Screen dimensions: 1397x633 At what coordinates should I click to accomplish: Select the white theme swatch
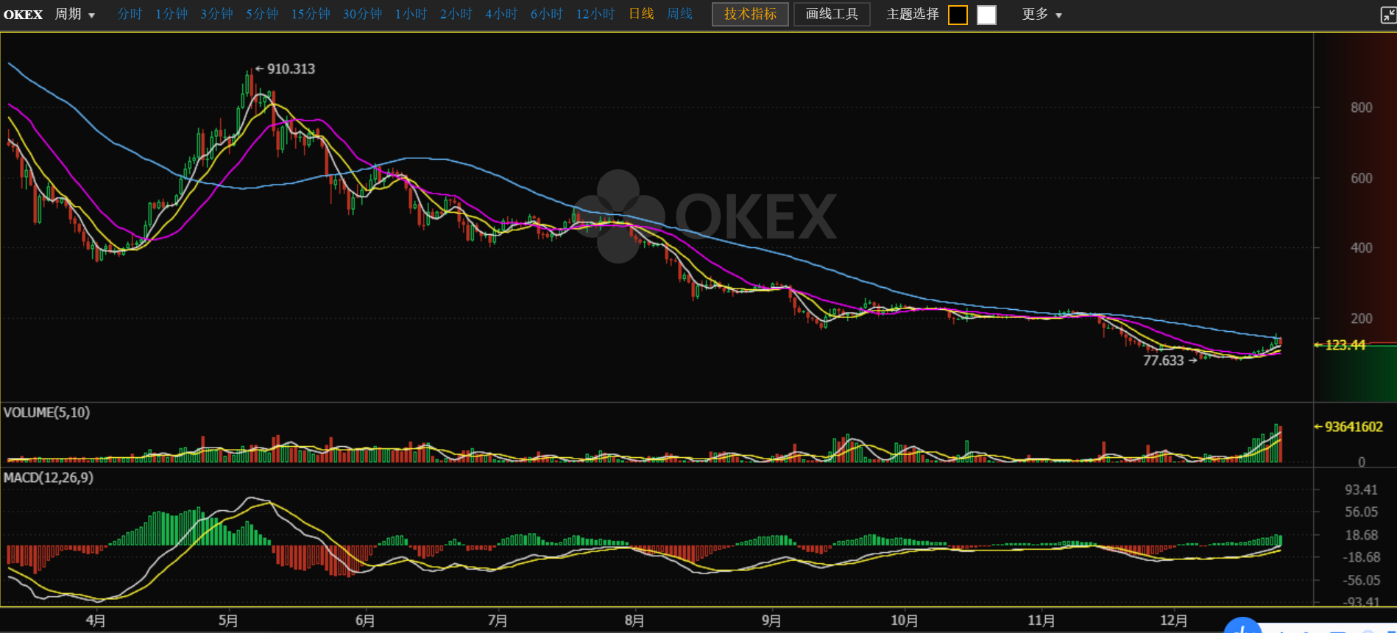(x=987, y=15)
